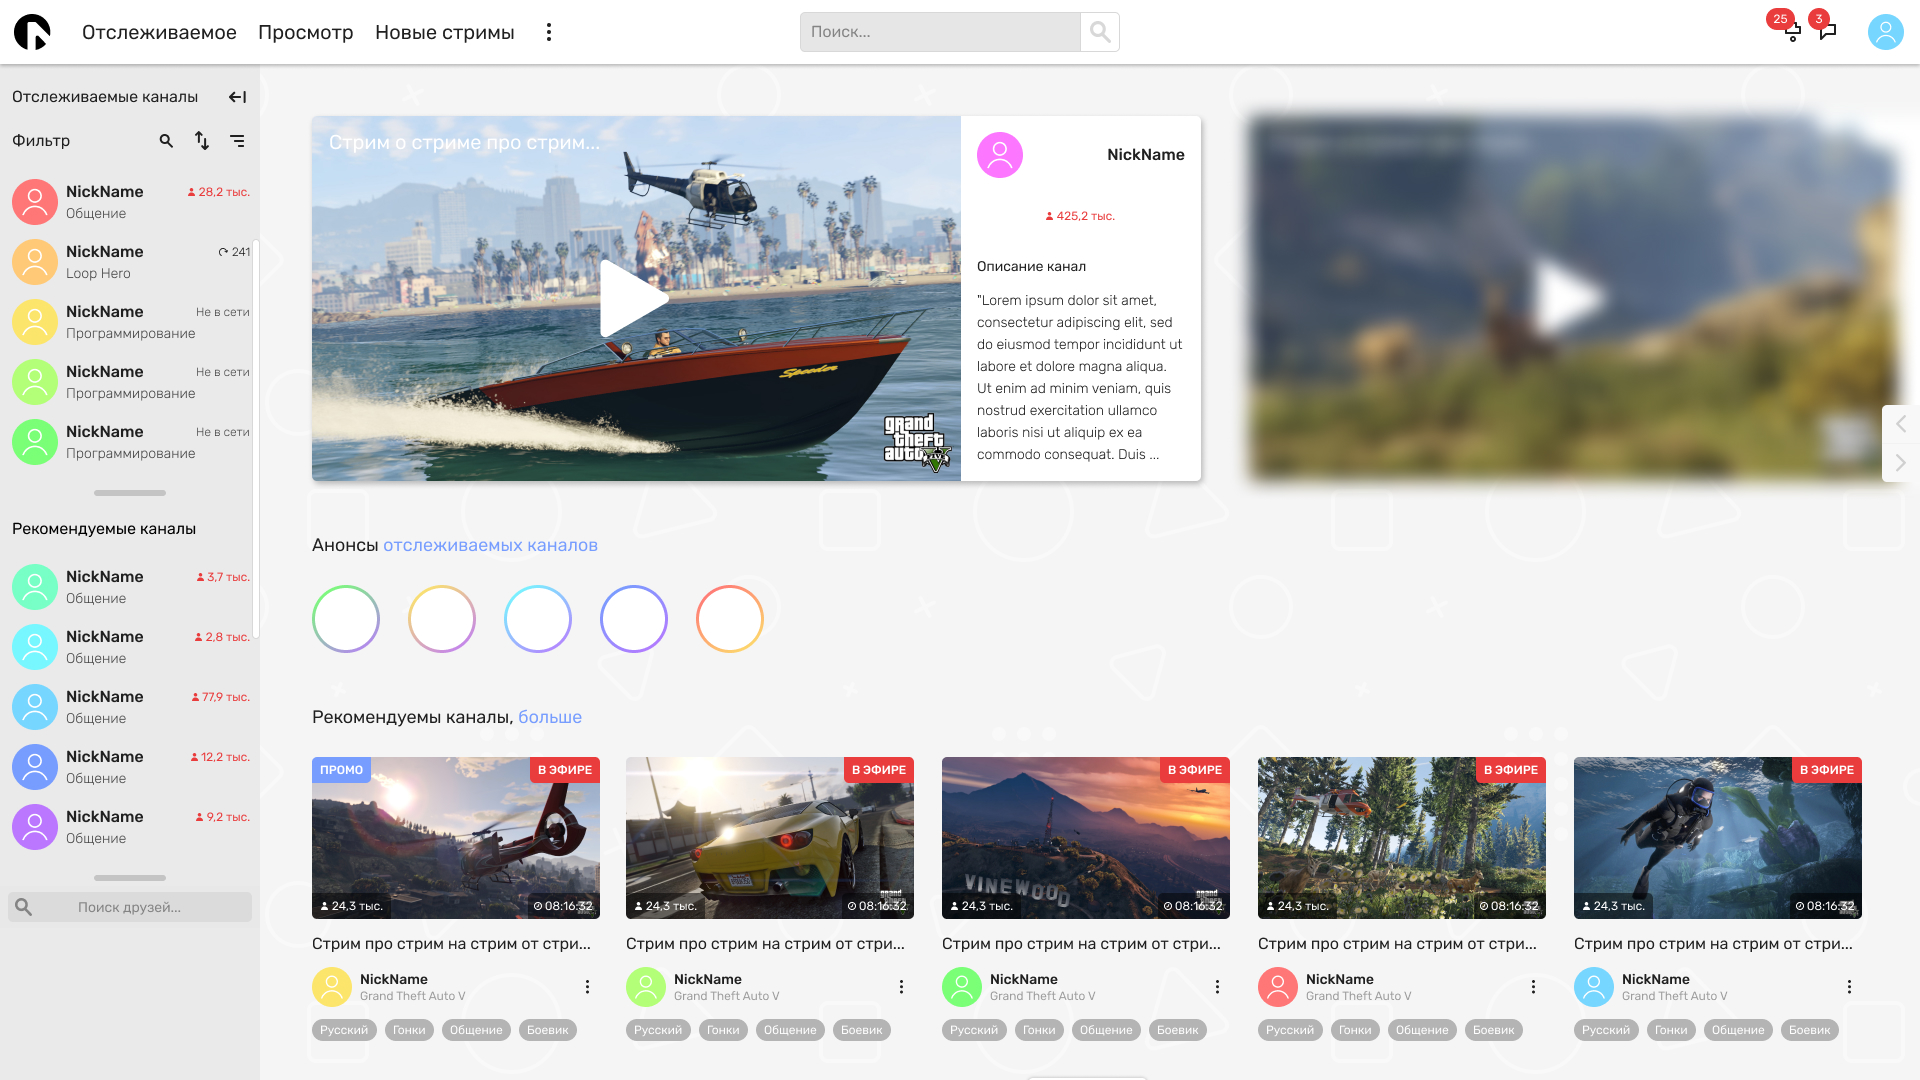Select Общение tag under Vinewood stream
Image resolution: width=1920 pixels, height=1080 pixels.
[1106, 1030]
